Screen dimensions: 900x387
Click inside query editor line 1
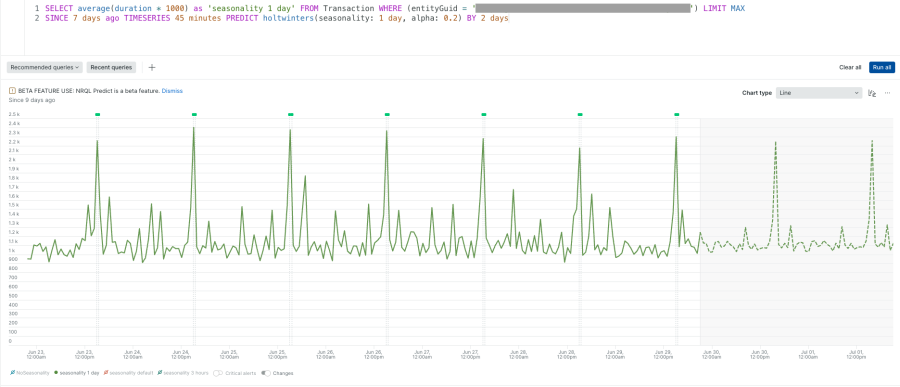tap(395, 9)
